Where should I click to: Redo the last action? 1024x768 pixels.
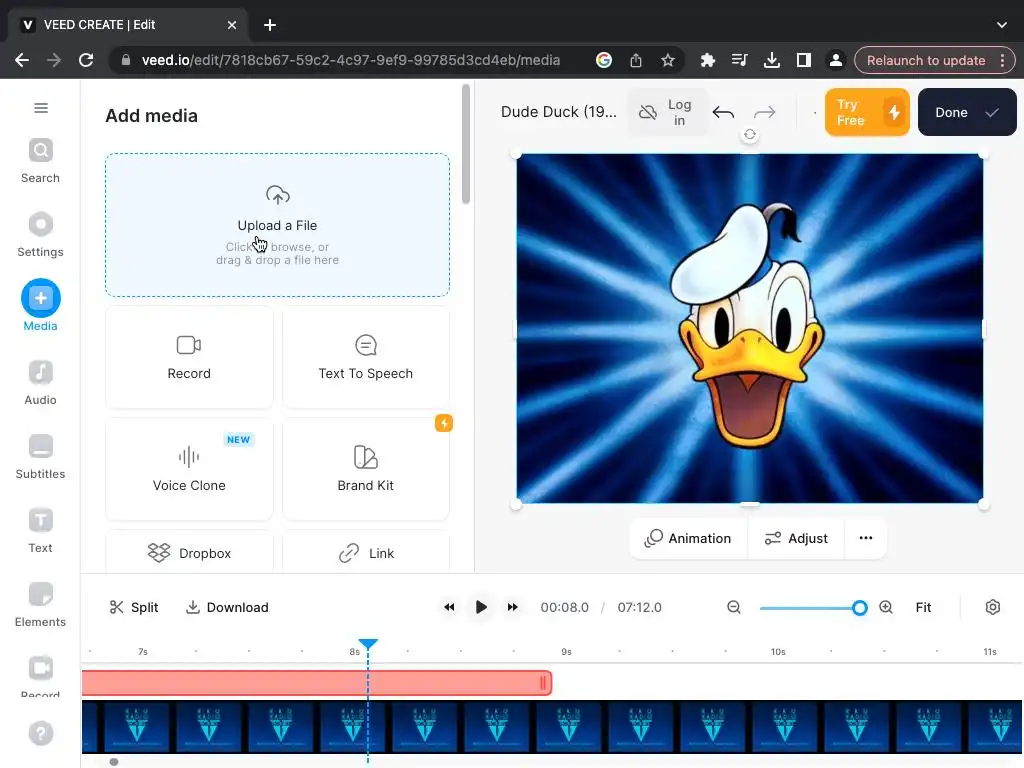(x=764, y=112)
